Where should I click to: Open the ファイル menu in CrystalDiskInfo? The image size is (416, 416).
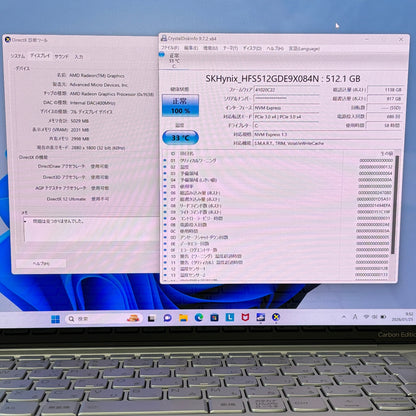tap(170, 48)
